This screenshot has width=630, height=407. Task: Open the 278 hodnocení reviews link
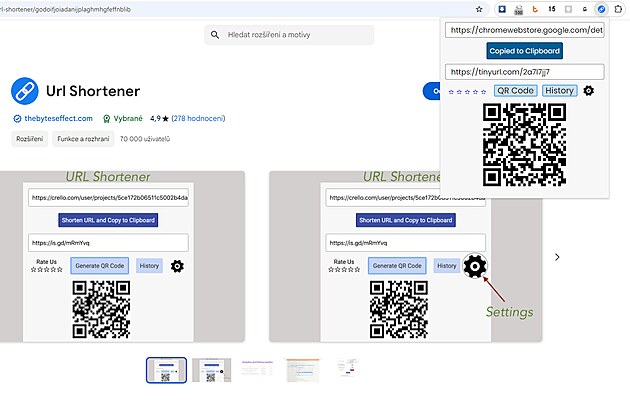click(198, 118)
